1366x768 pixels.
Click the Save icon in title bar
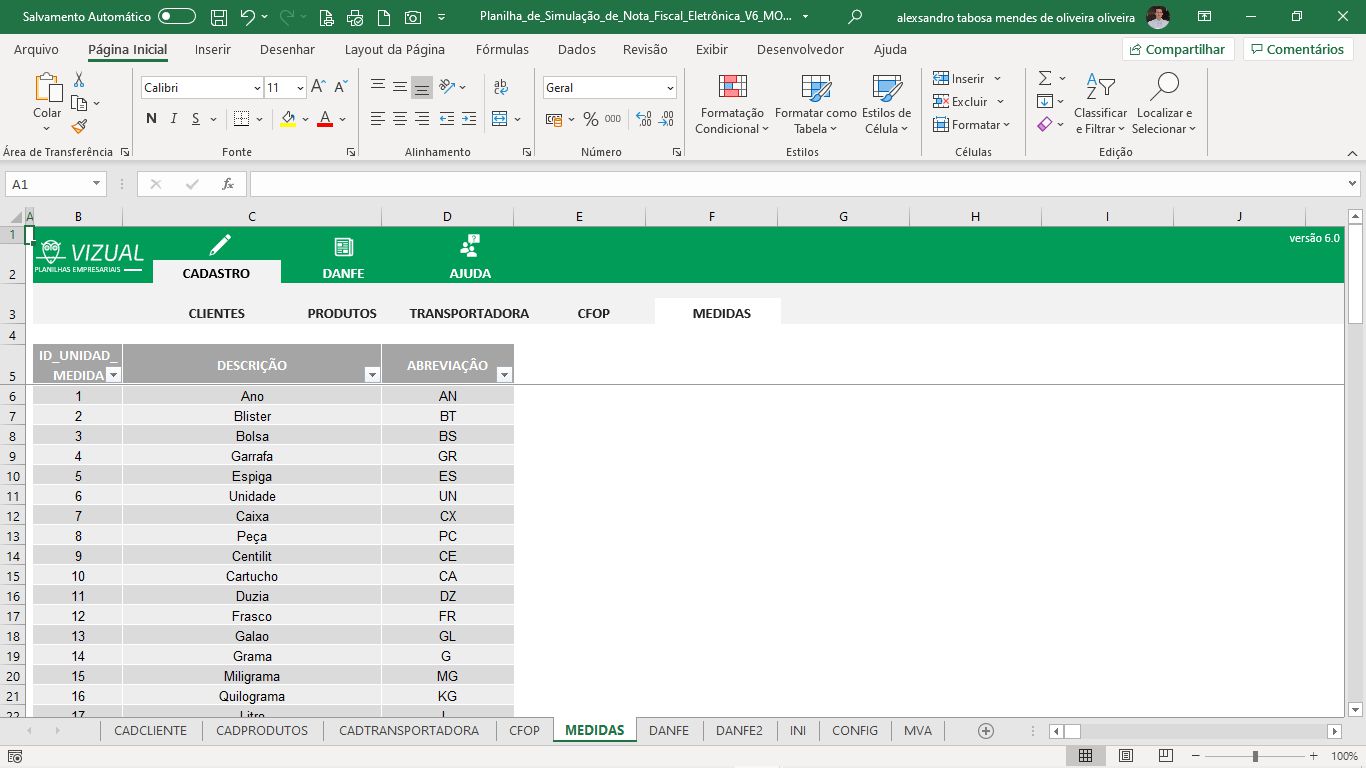click(219, 17)
